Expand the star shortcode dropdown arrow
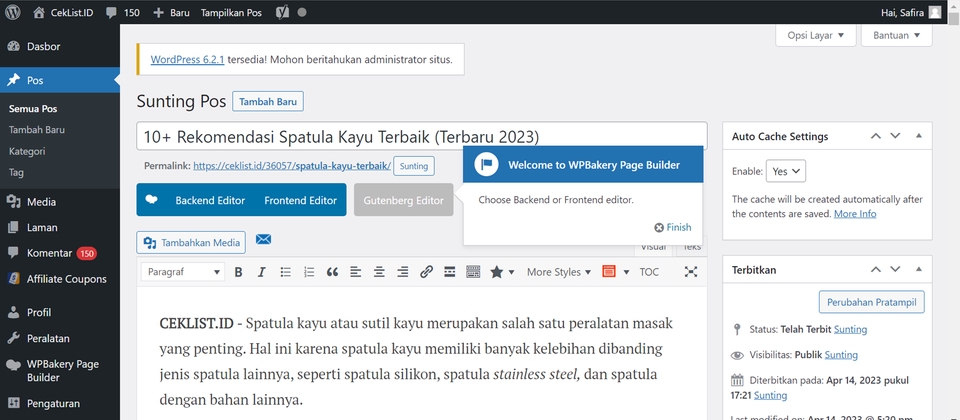 [512, 272]
